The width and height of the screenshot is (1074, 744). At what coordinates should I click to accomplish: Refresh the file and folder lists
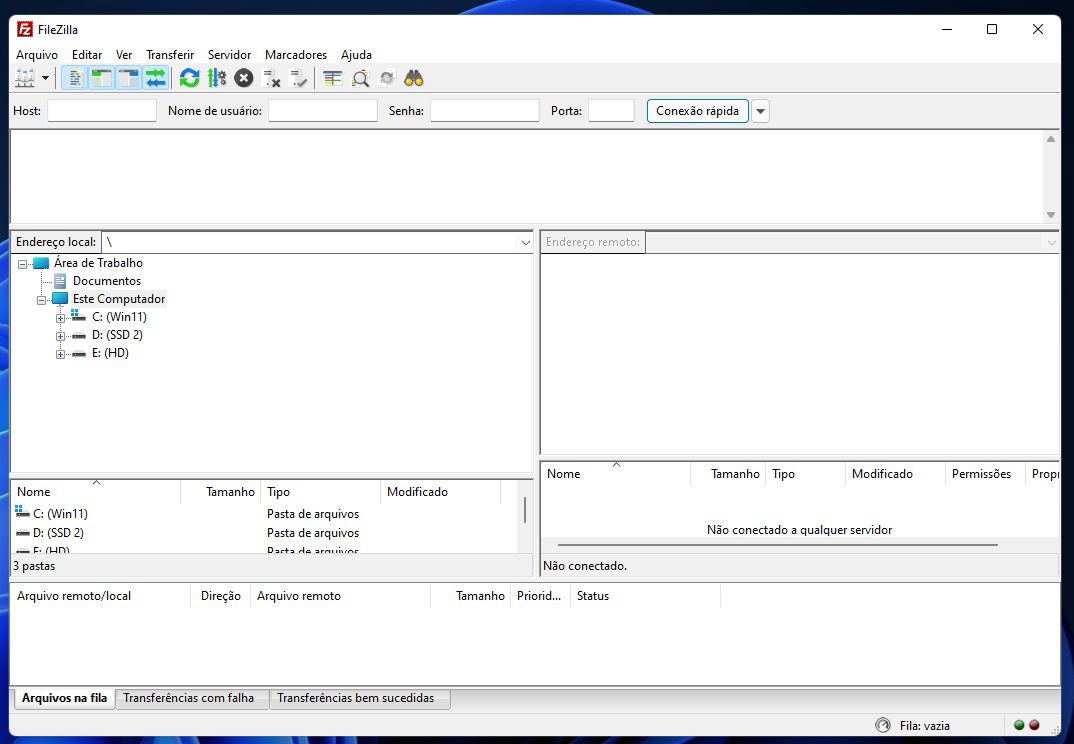coord(190,78)
